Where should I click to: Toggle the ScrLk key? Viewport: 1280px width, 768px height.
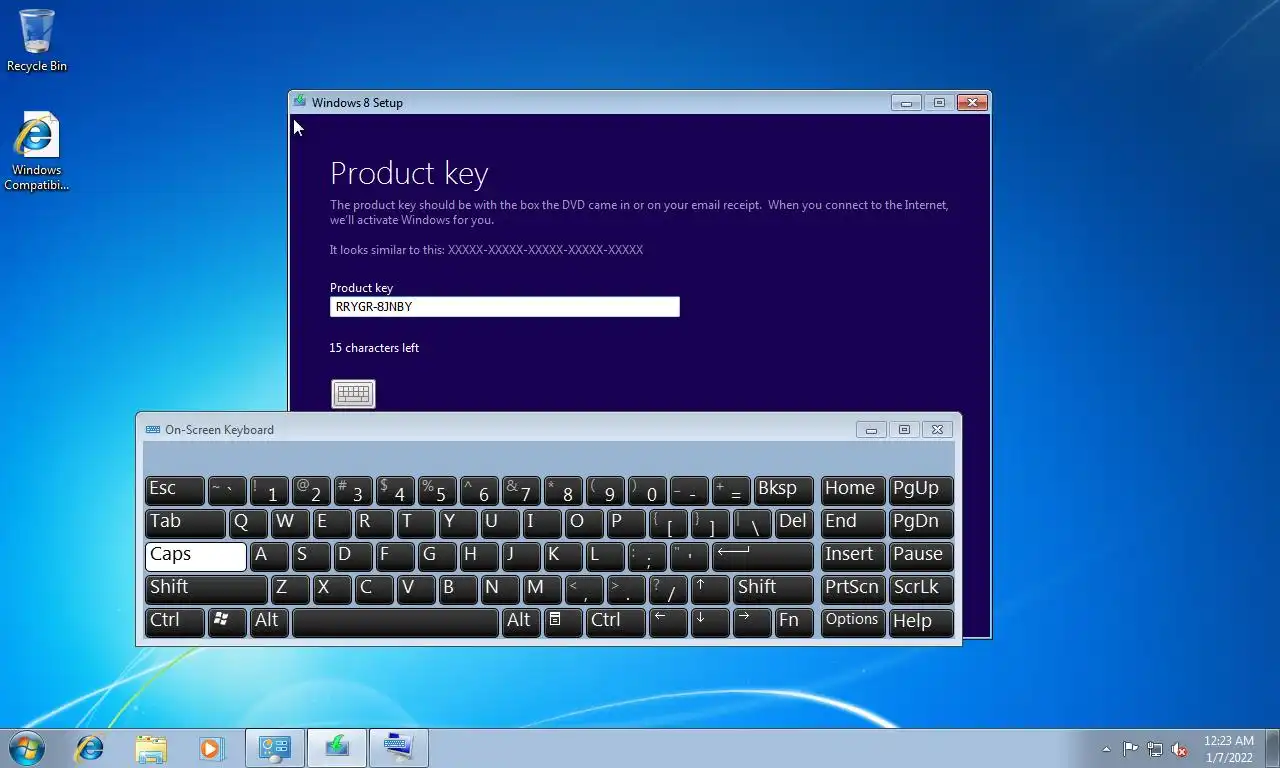pos(921,589)
